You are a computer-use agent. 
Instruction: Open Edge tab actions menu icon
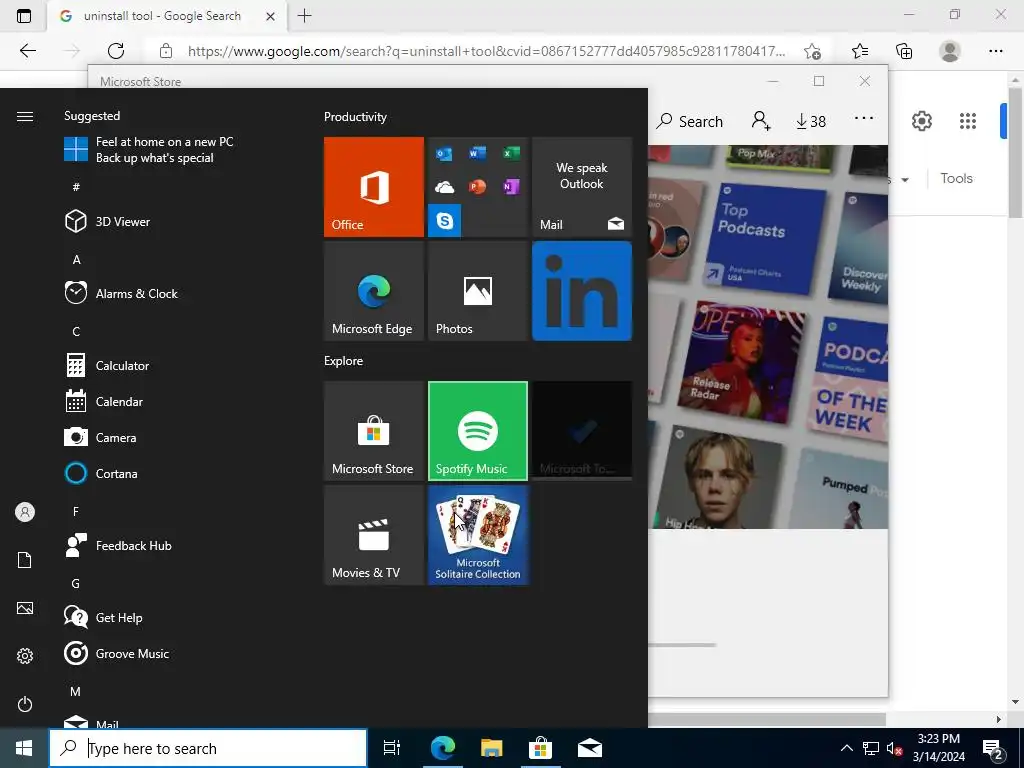coord(24,16)
